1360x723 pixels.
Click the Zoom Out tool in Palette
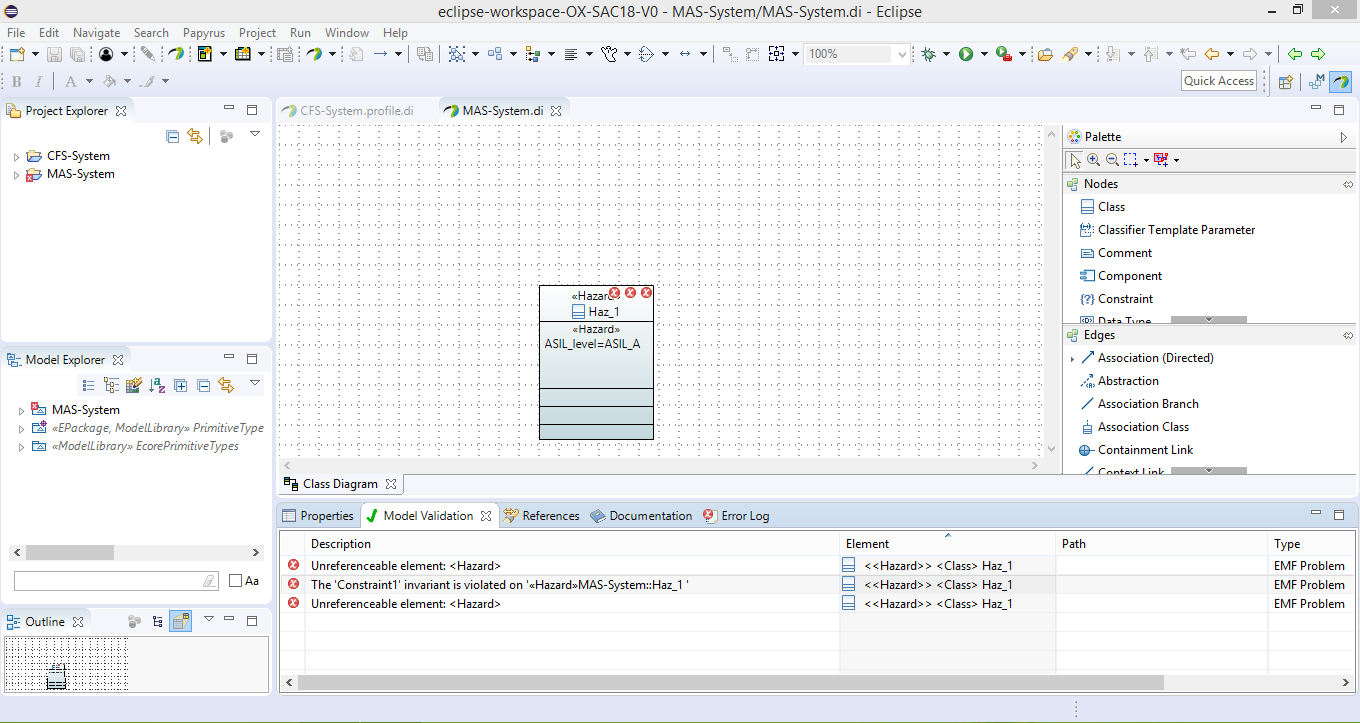pos(1111,160)
